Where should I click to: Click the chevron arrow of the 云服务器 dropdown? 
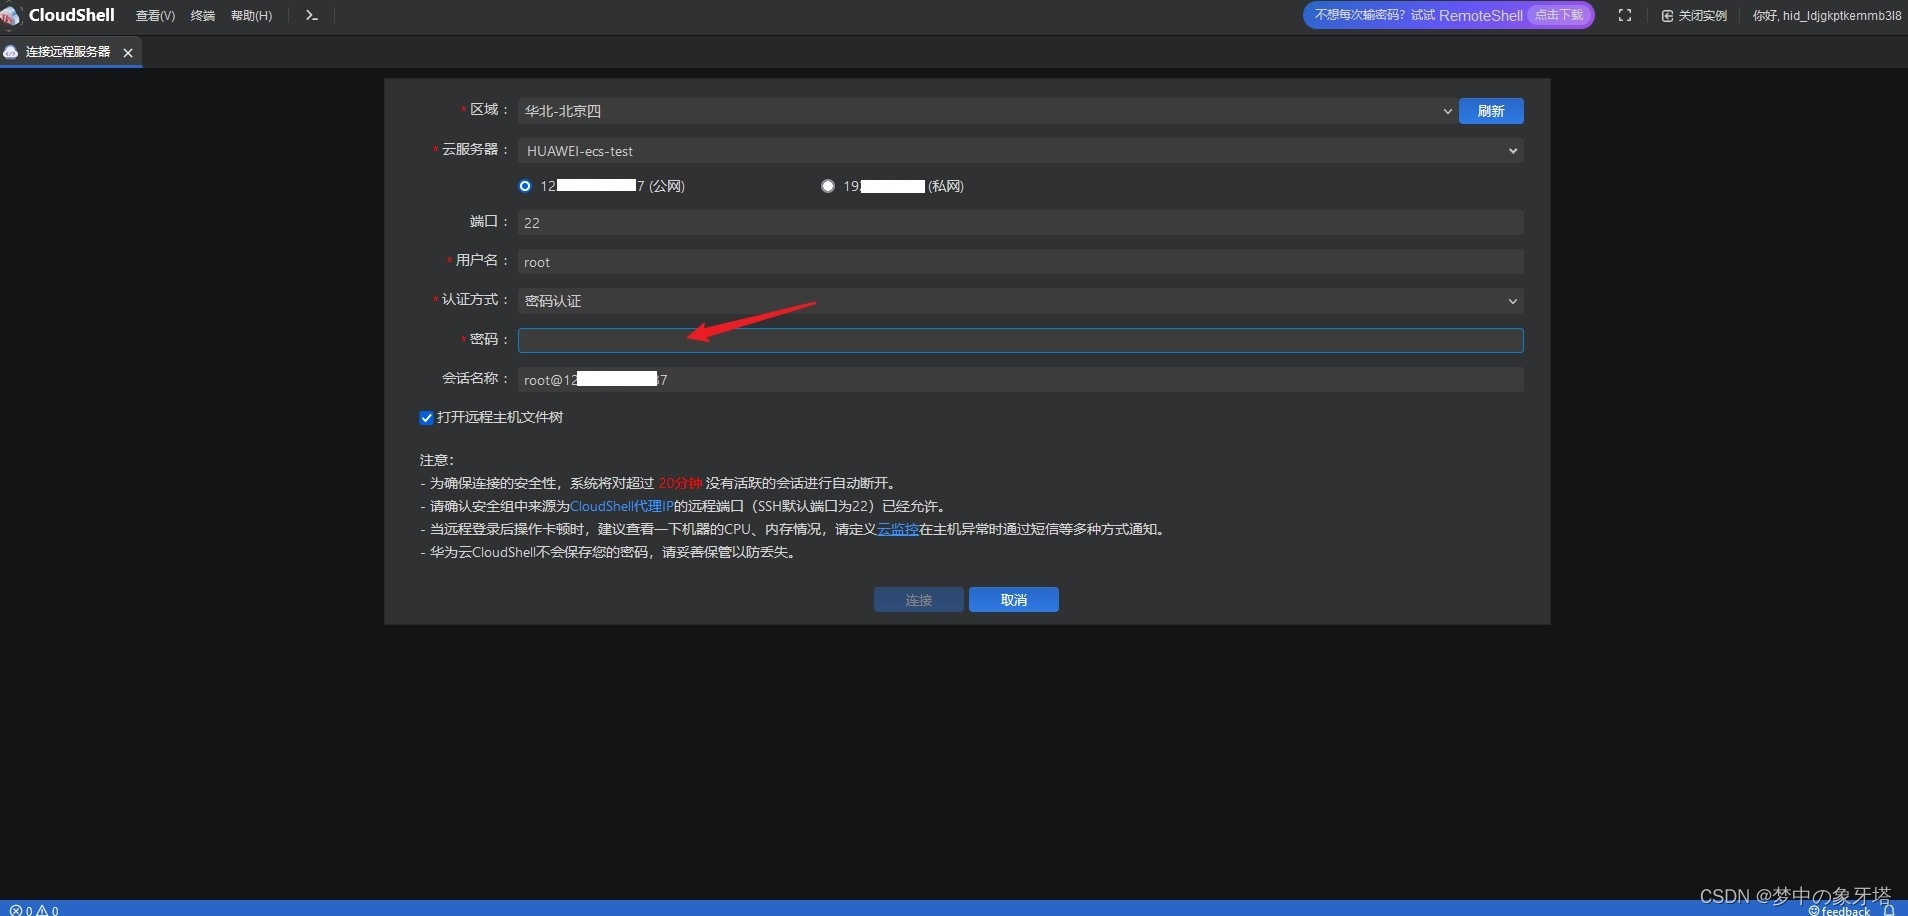coord(1513,151)
